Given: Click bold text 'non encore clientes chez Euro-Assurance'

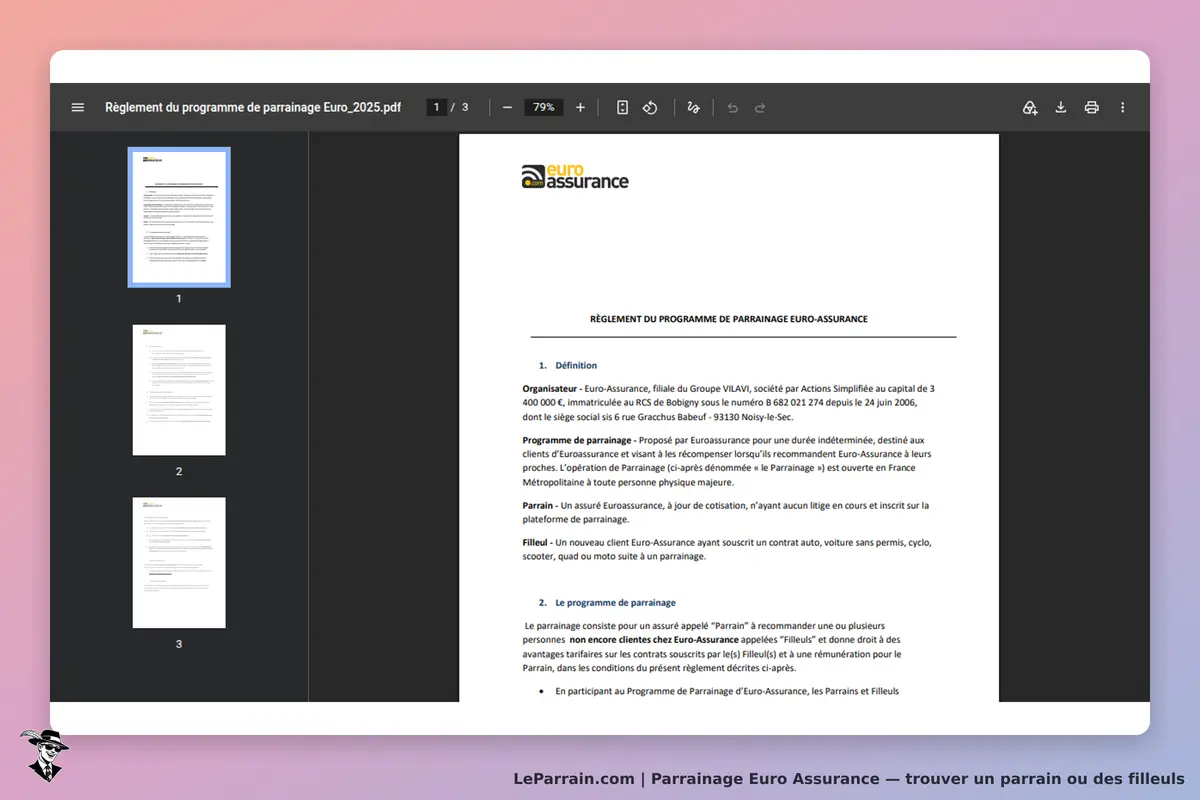Looking at the screenshot, I should pyautogui.click(x=654, y=639).
